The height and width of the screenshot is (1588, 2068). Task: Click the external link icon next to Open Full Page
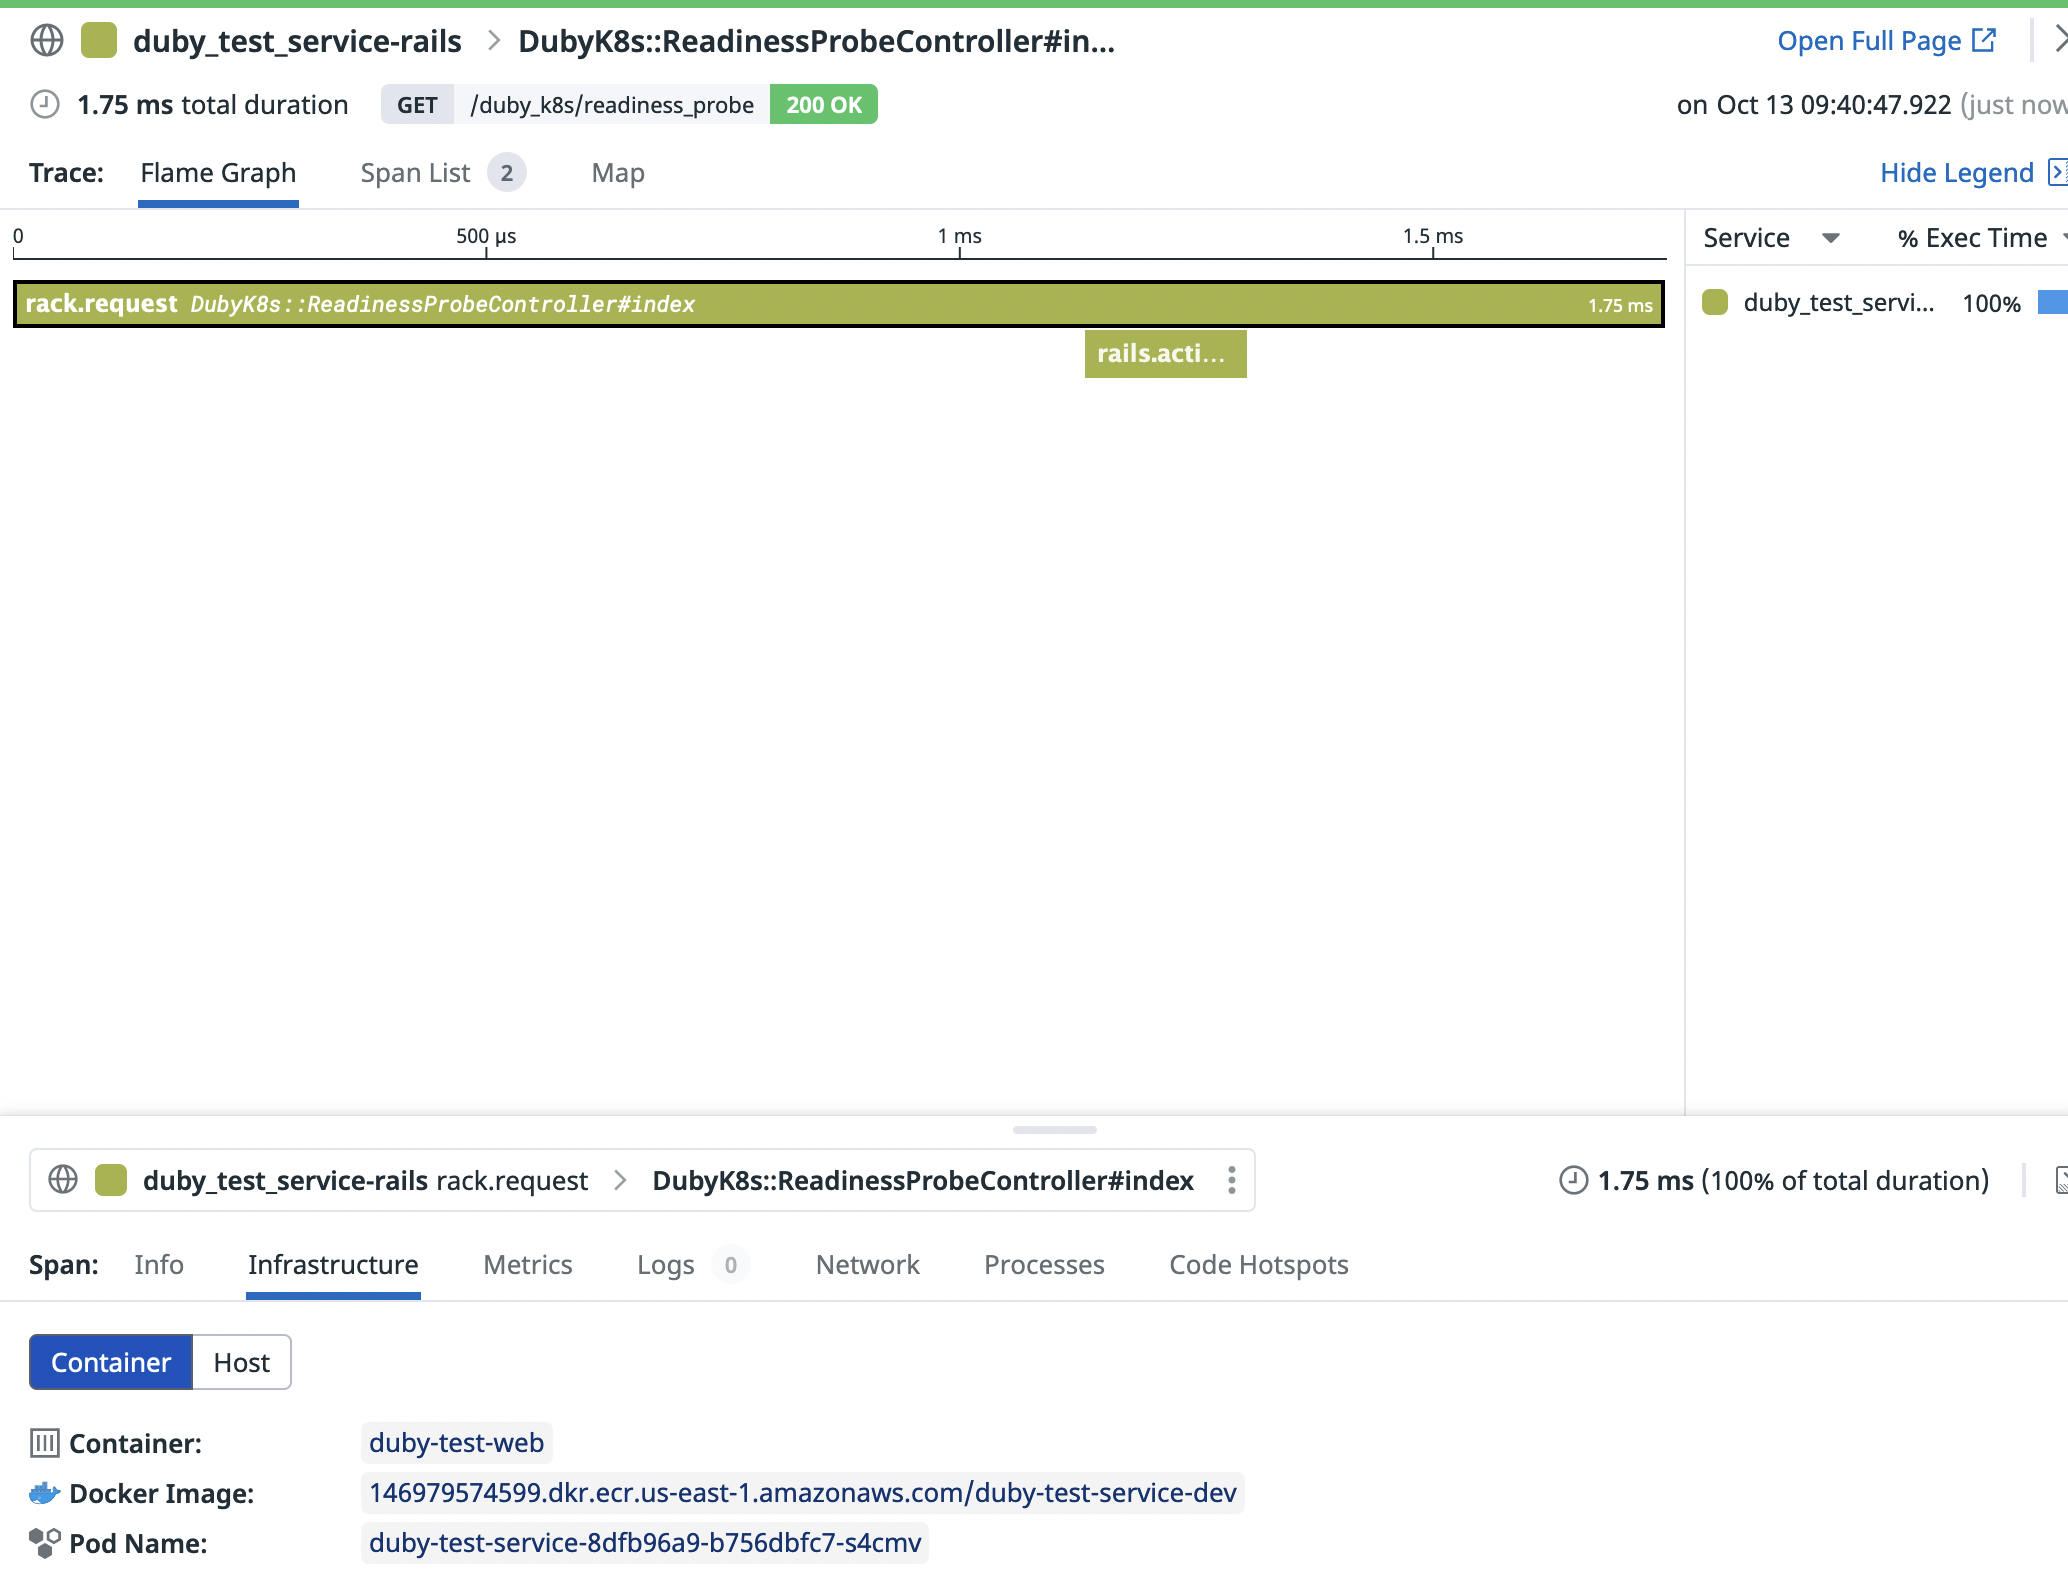[x=1984, y=40]
